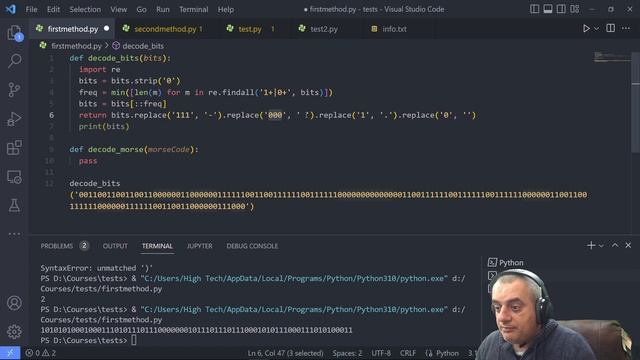The height and width of the screenshot is (360, 640).
Task: Open Run and Debug view
Action: 14,119
